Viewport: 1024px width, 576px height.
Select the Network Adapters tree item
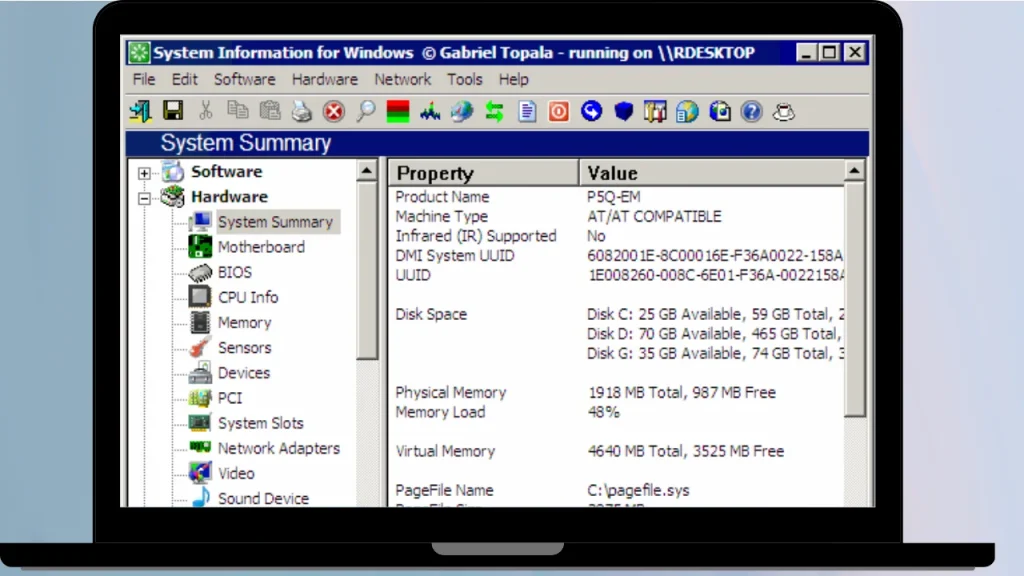[x=278, y=448]
